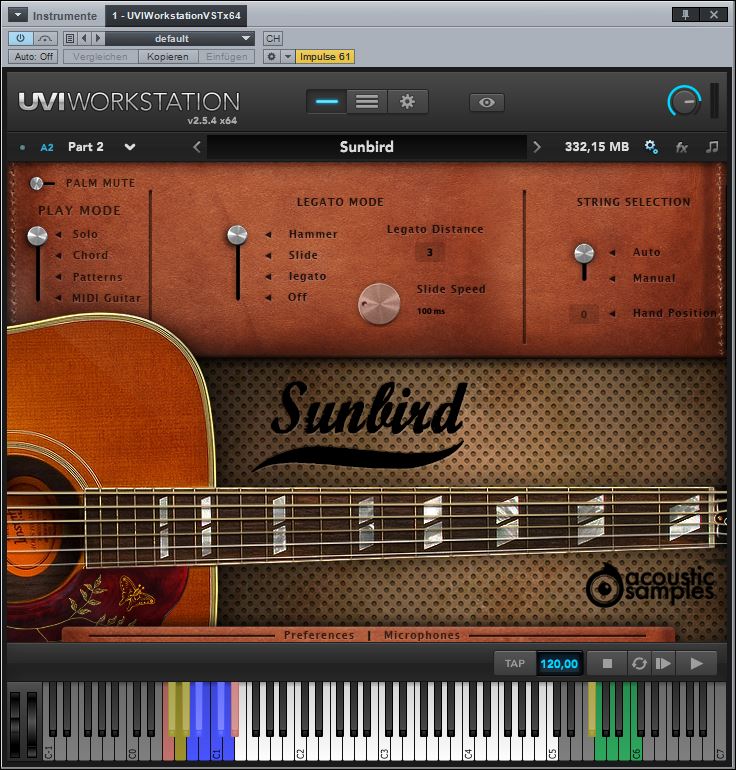Click the Slide Speed knob
Viewport: 736px width, 770px height.
click(x=379, y=304)
